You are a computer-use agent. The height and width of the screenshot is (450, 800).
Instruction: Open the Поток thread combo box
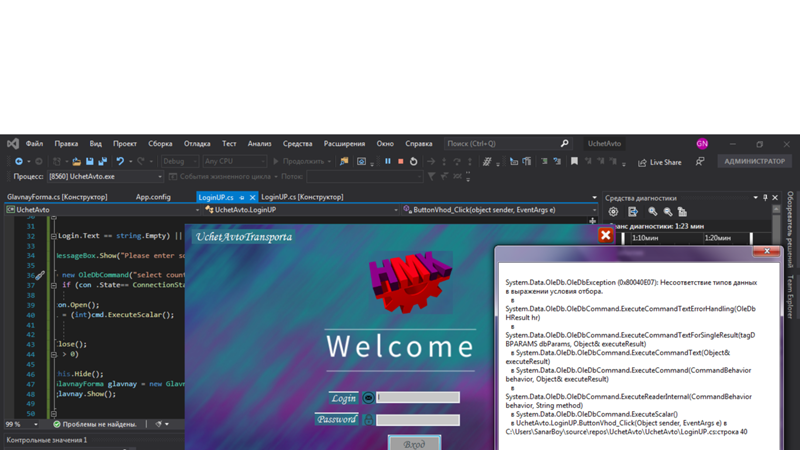tap(364, 177)
